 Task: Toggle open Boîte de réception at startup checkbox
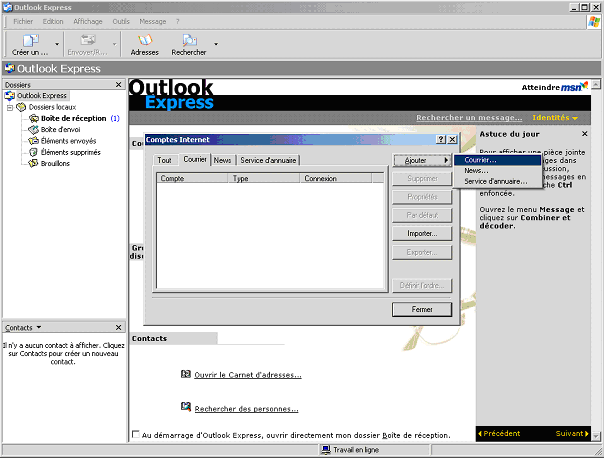point(136,434)
